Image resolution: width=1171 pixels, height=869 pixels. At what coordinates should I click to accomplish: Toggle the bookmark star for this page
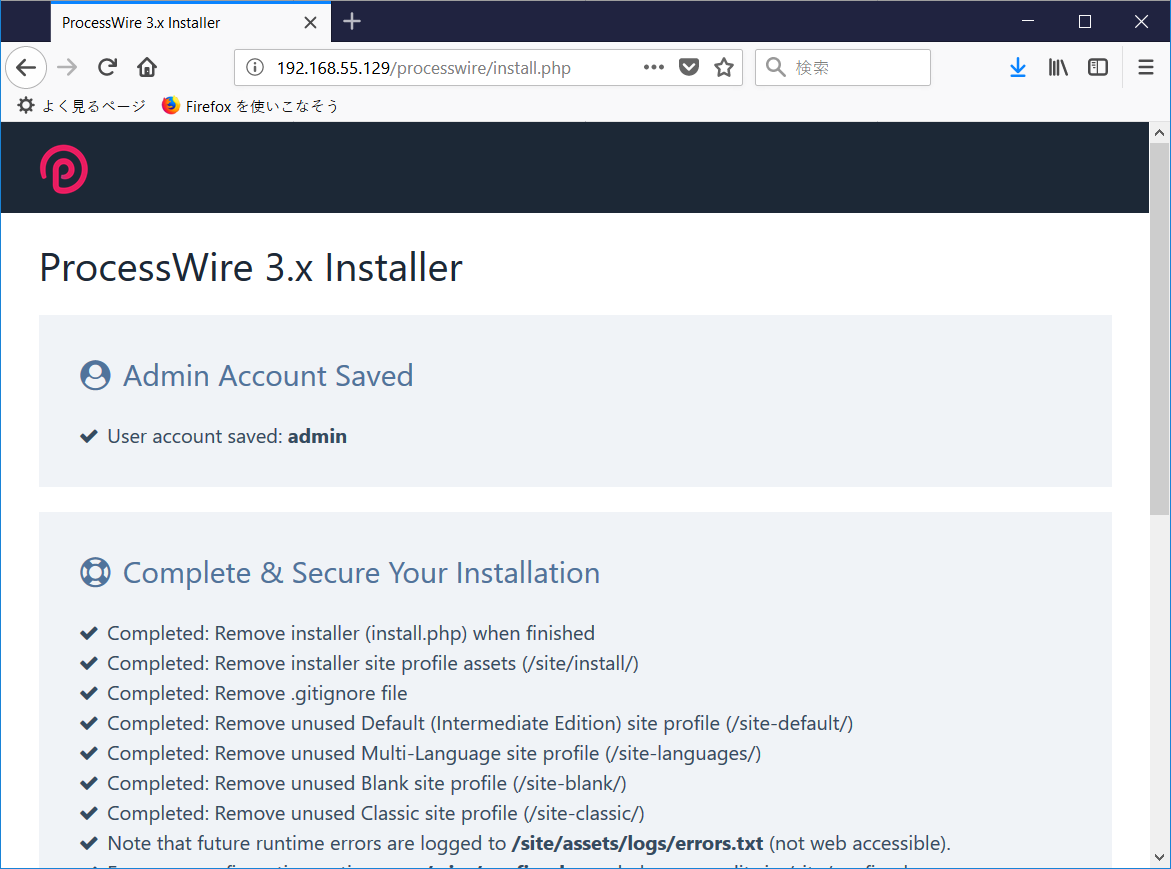(723, 67)
